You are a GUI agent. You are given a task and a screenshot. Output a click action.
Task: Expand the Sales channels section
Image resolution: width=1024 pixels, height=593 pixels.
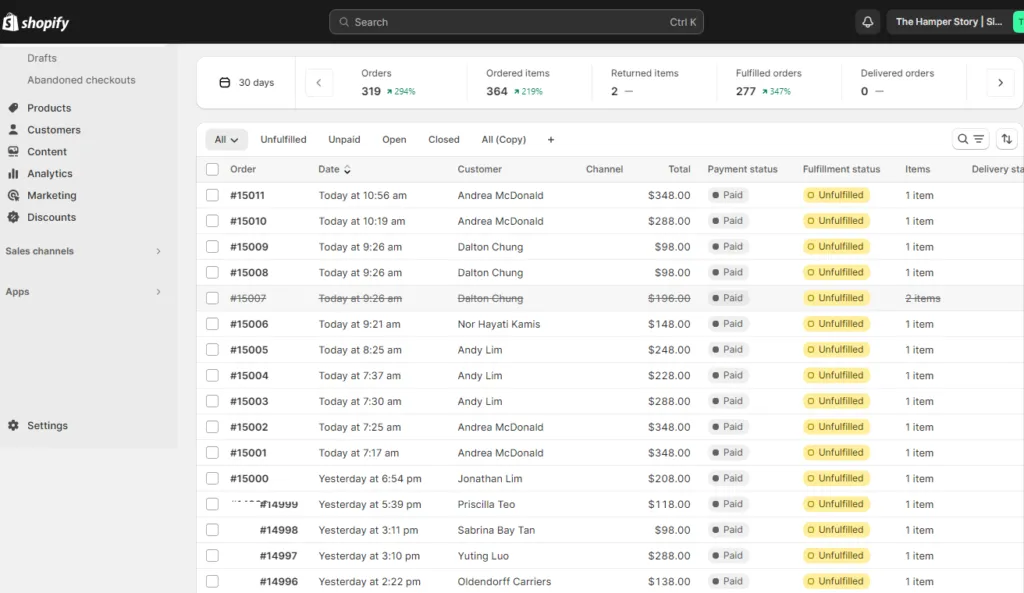point(83,251)
